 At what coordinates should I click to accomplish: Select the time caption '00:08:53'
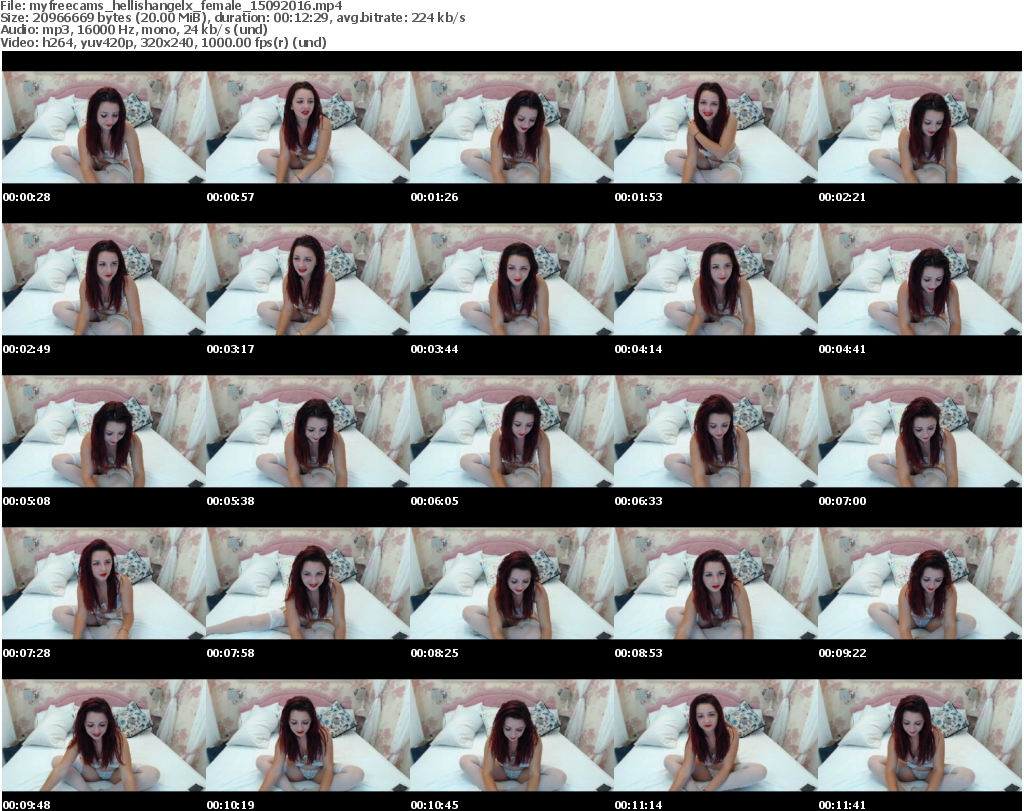coord(638,653)
